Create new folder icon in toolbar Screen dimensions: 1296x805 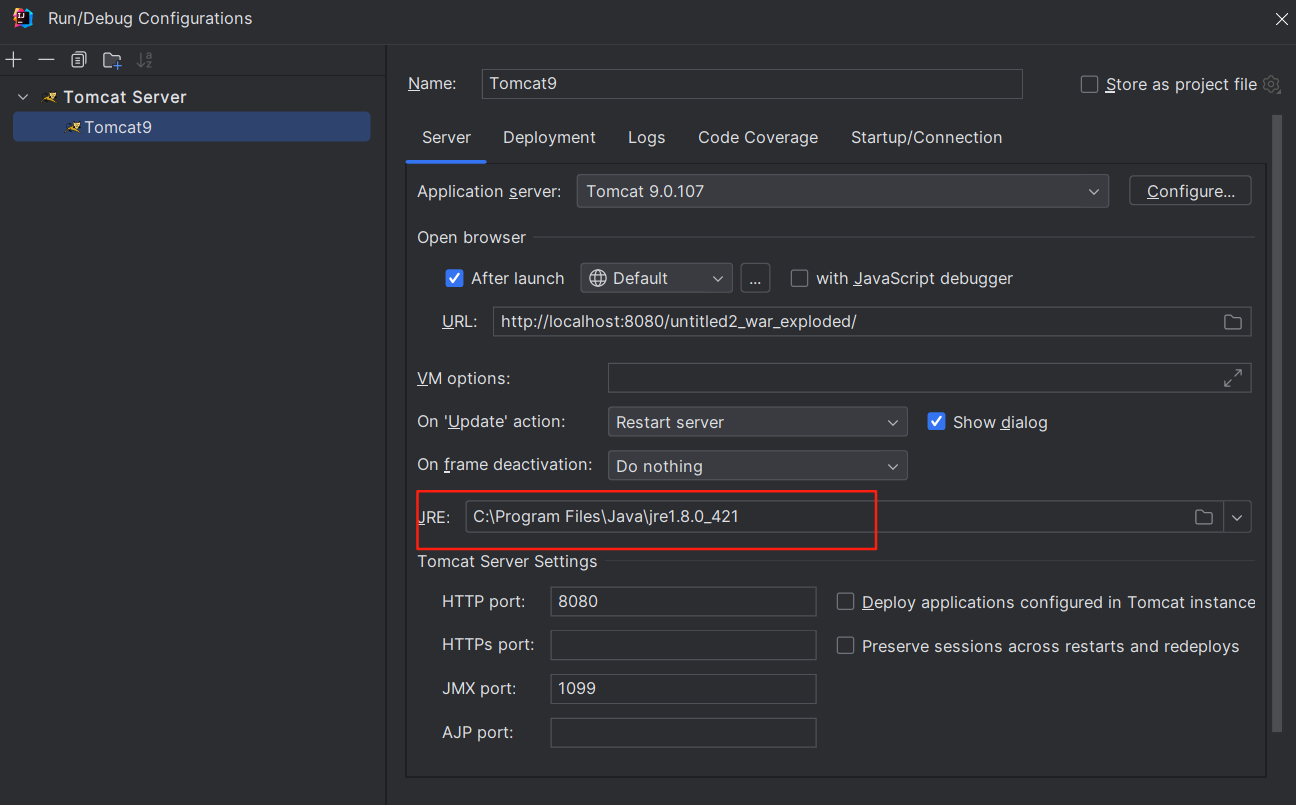pos(112,60)
